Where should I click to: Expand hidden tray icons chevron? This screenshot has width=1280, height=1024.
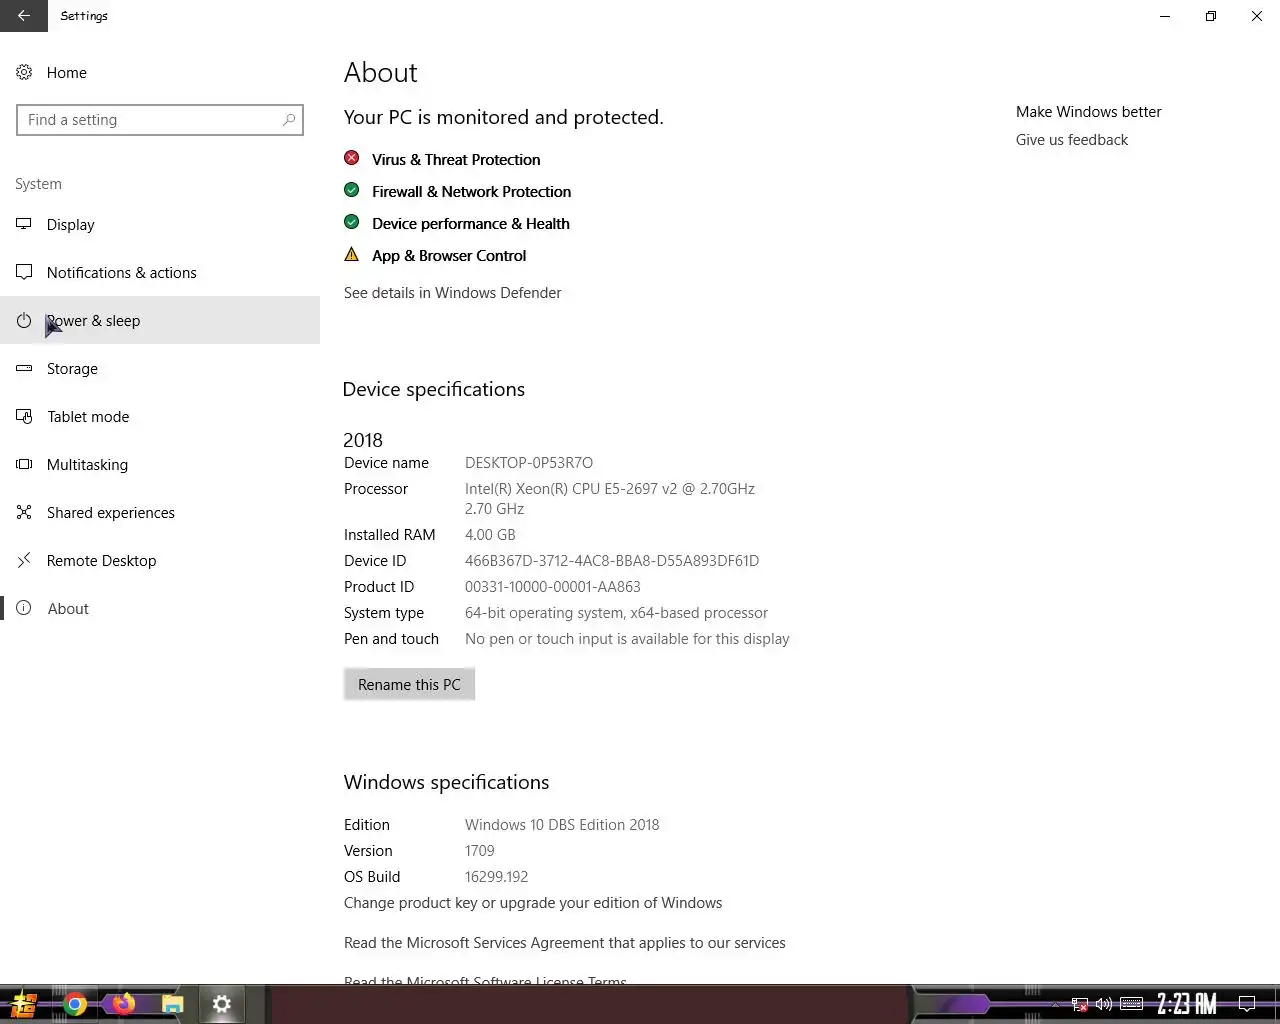click(x=1055, y=1004)
